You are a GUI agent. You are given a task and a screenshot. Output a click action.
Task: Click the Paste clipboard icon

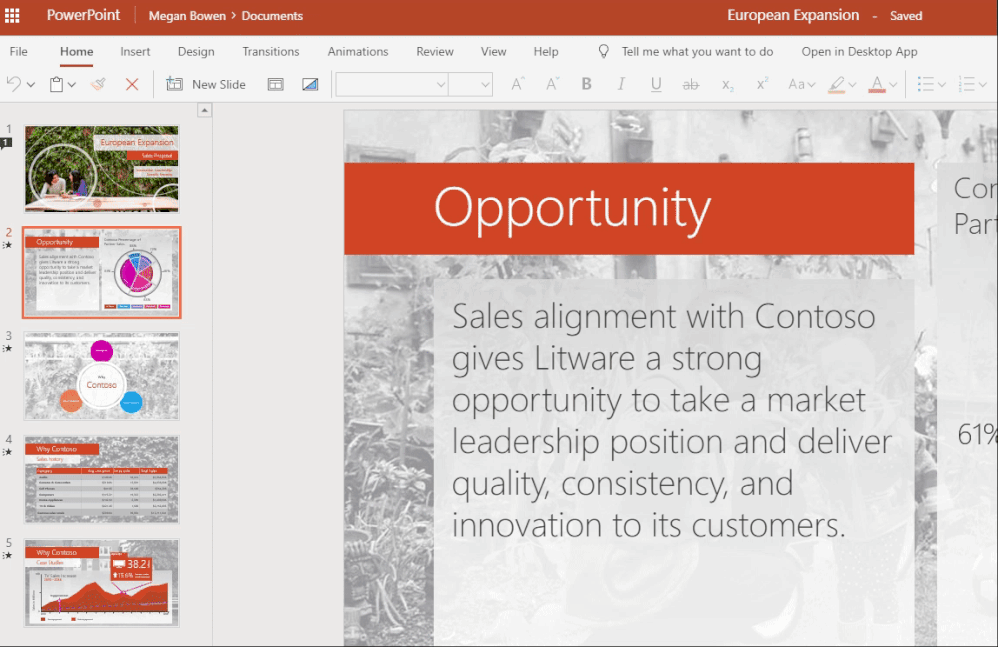pyautogui.click(x=57, y=84)
